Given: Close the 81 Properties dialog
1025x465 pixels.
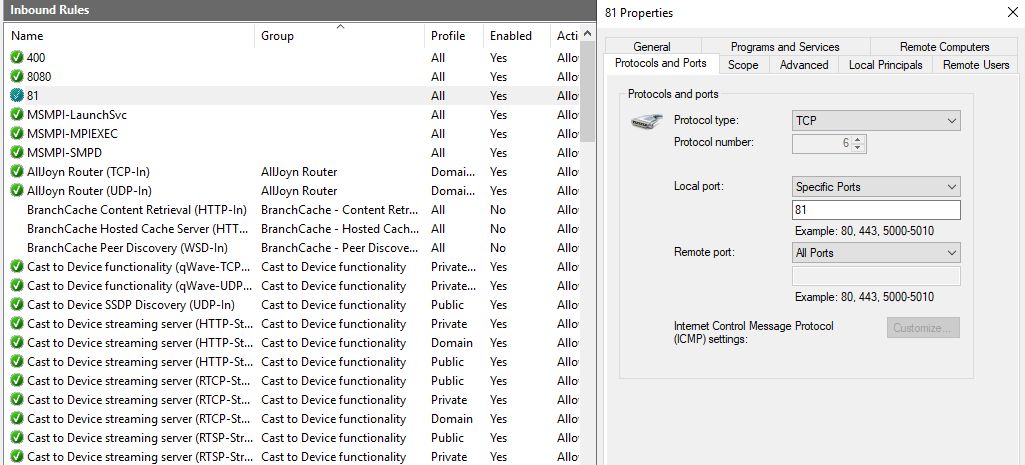Looking at the screenshot, I should click(1012, 11).
